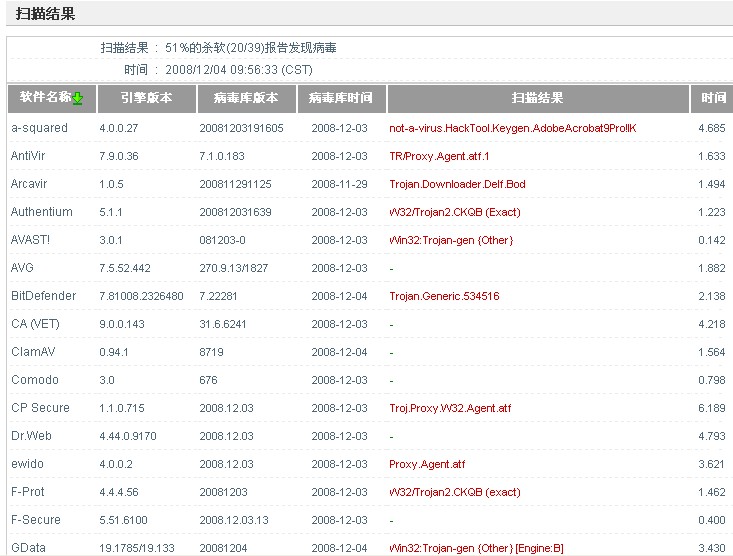This screenshot has width=733, height=556.
Task: Select the ewido row name
Action: click(27, 464)
